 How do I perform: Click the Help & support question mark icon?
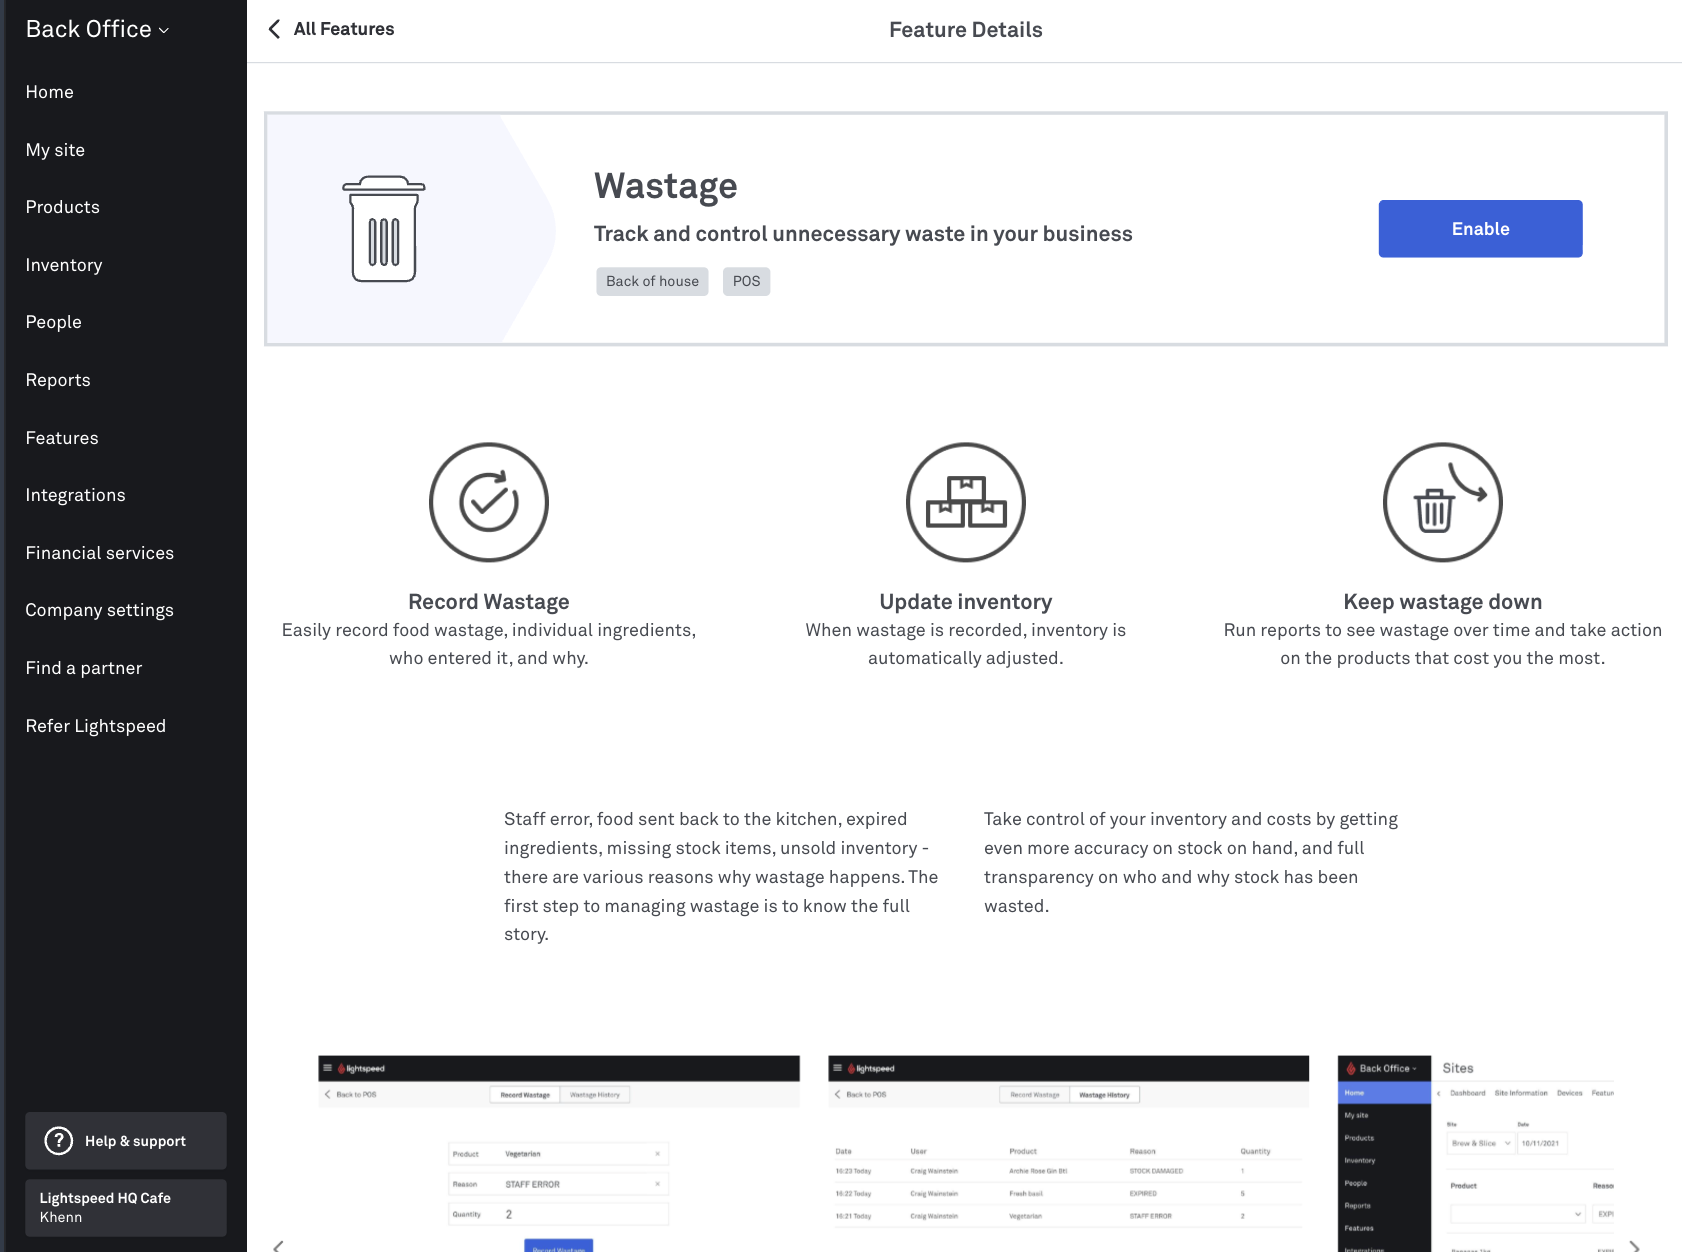(59, 1141)
